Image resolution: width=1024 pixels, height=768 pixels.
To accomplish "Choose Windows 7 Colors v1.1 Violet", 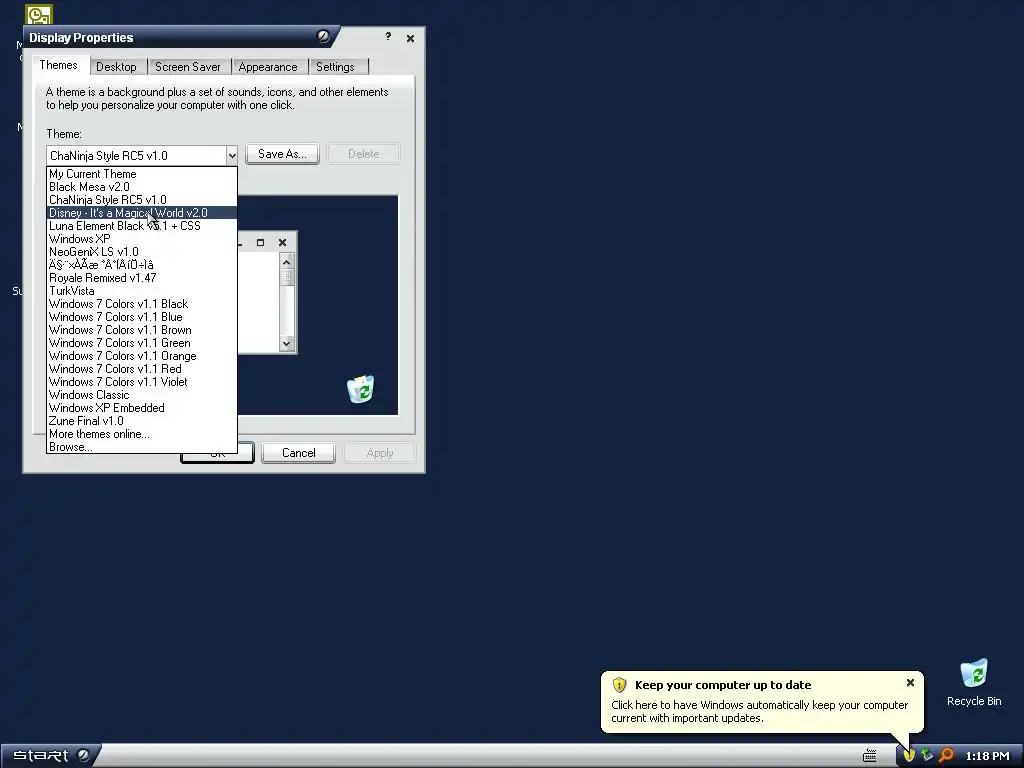I will pos(142,382).
